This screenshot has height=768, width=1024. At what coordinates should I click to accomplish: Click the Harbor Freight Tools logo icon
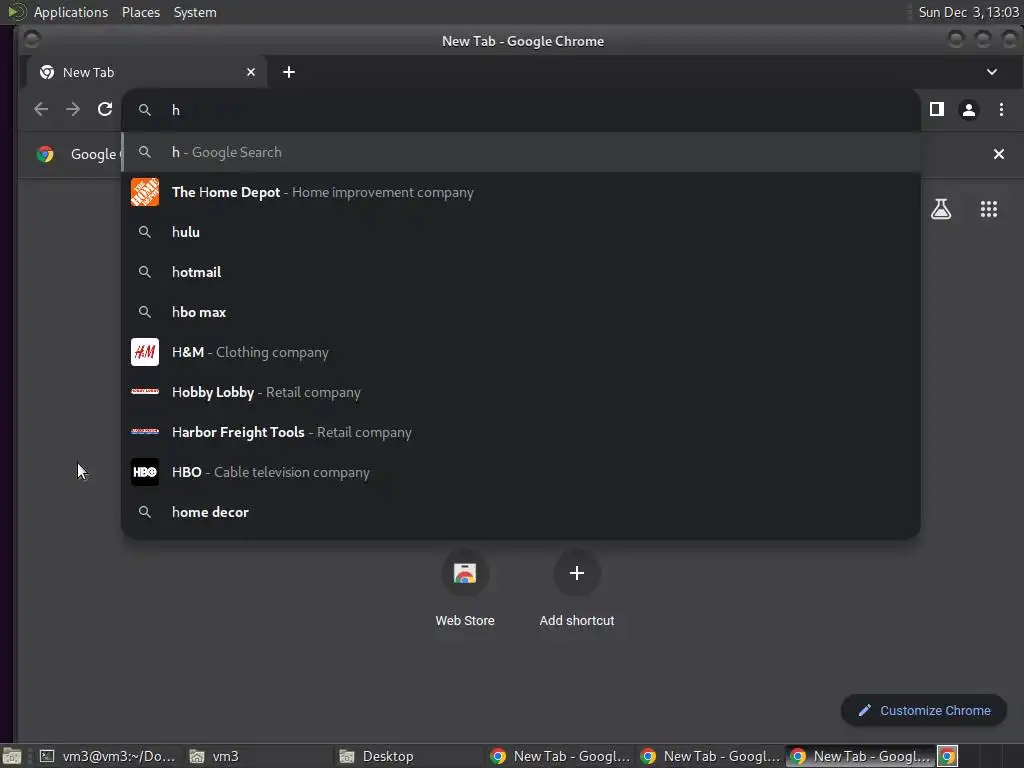(x=145, y=432)
